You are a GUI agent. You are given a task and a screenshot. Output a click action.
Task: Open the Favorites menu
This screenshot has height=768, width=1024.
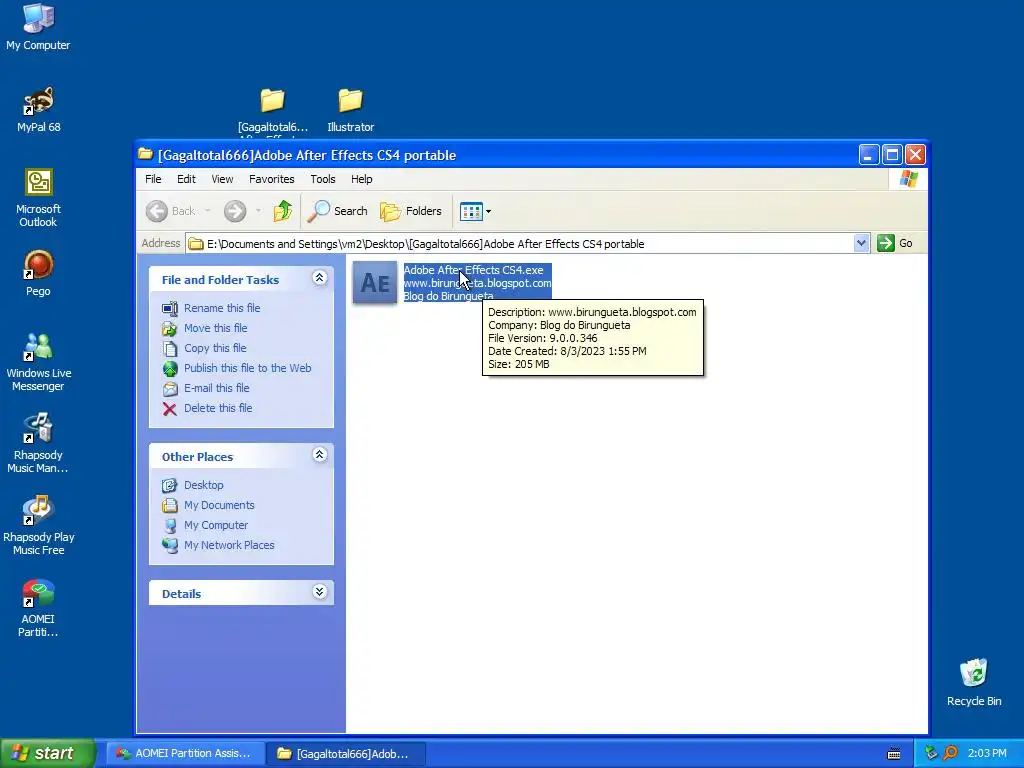click(x=272, y=179)
